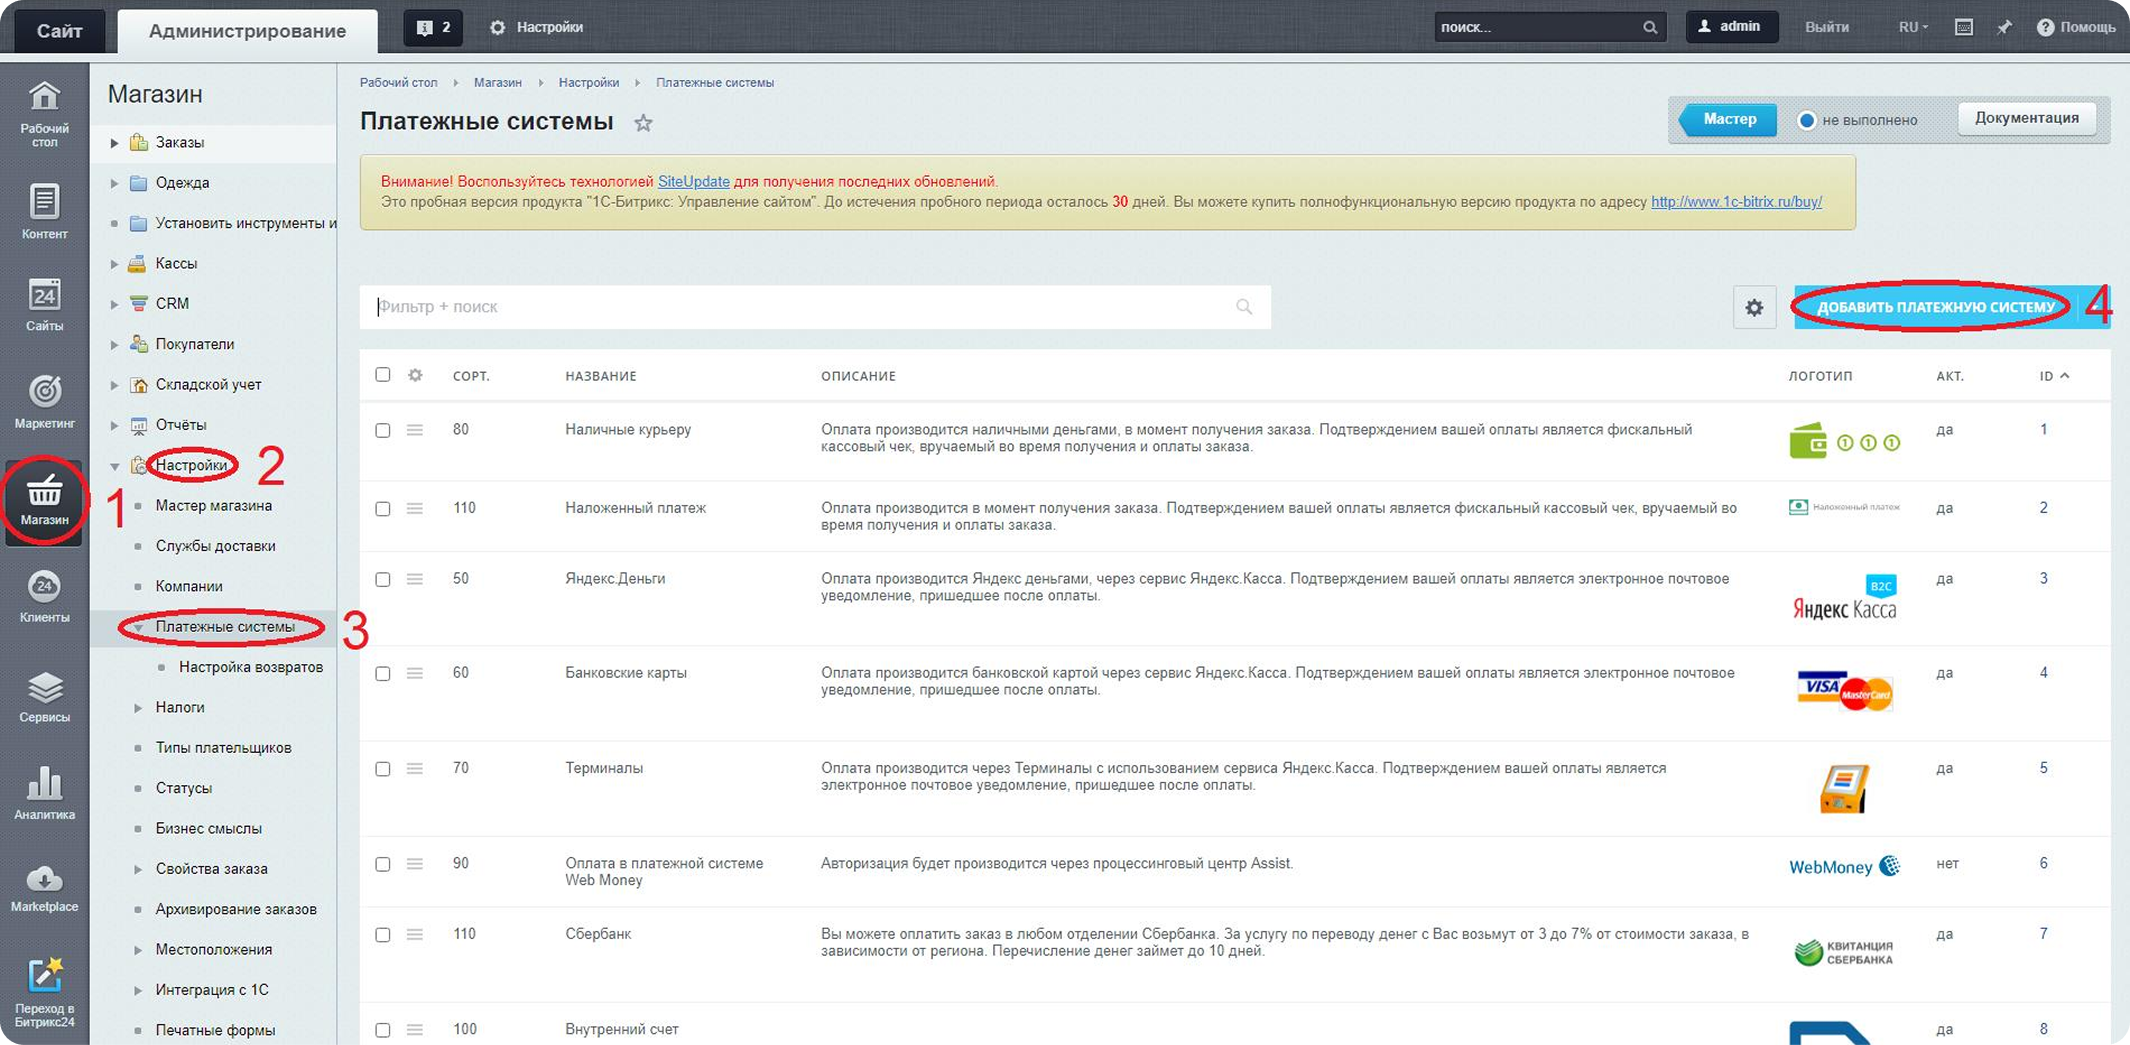Screen dimensions: 2130x1045
Task: Tick checkbox for Сбербанк row
Action: (x=382, y=935)
